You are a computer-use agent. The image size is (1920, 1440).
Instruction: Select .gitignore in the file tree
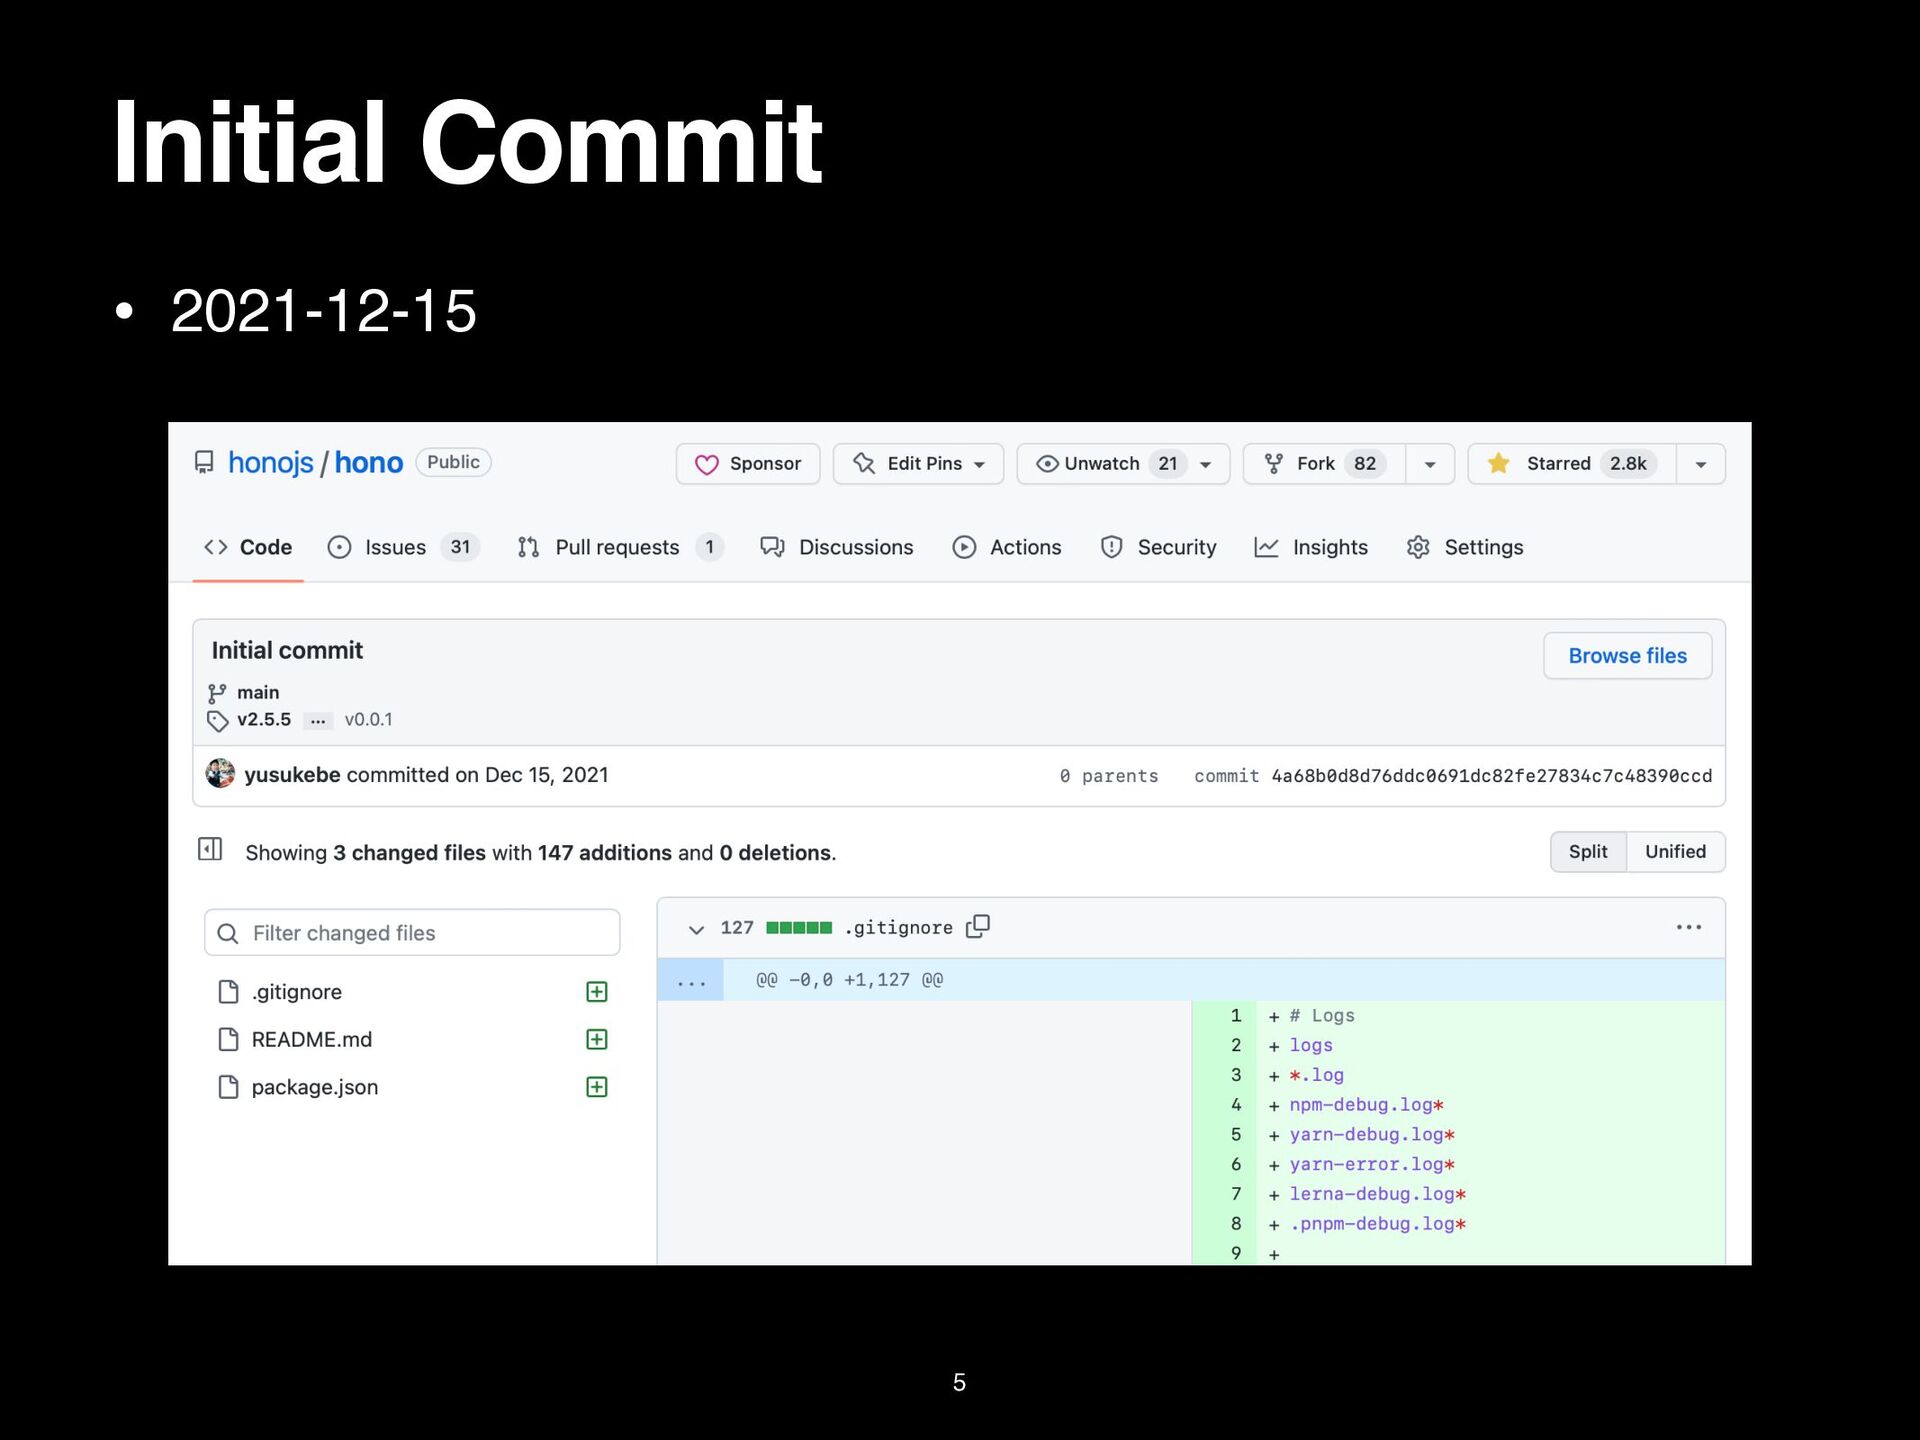(297, 992)
